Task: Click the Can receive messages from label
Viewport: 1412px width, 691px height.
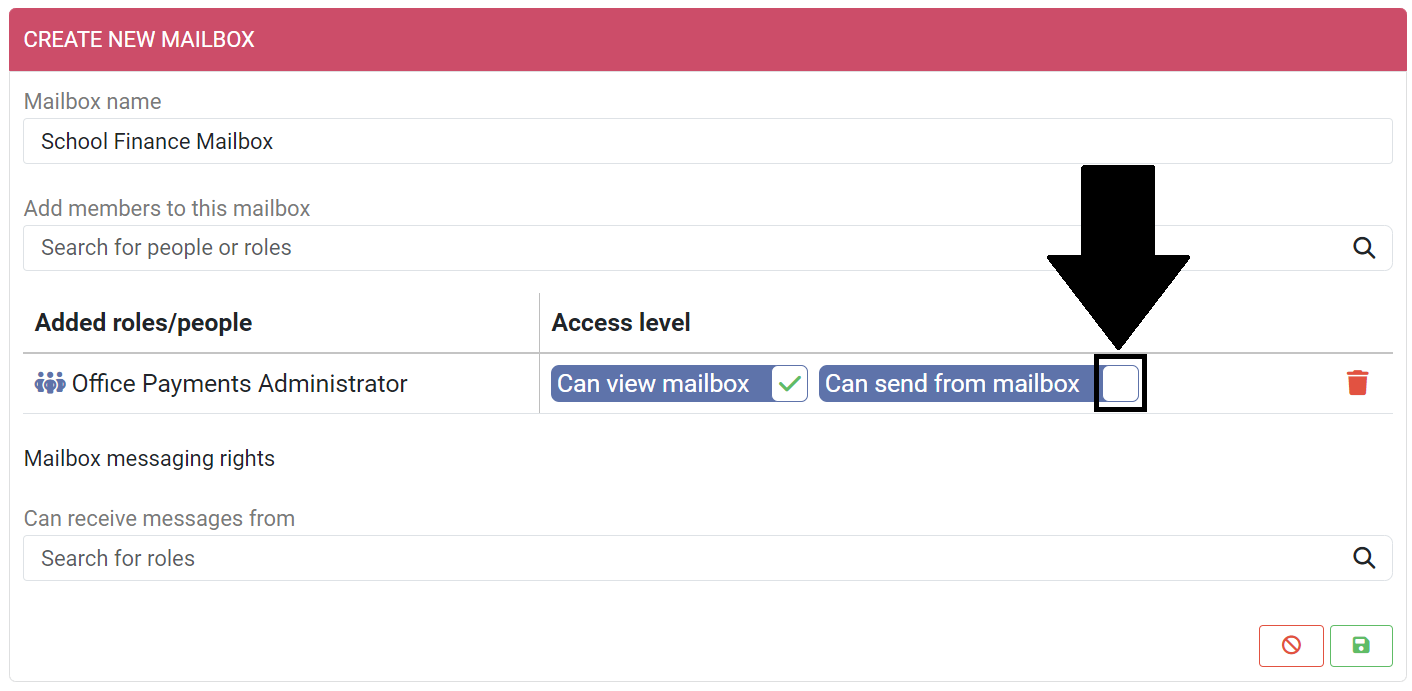Action: (x=159, y=519)
